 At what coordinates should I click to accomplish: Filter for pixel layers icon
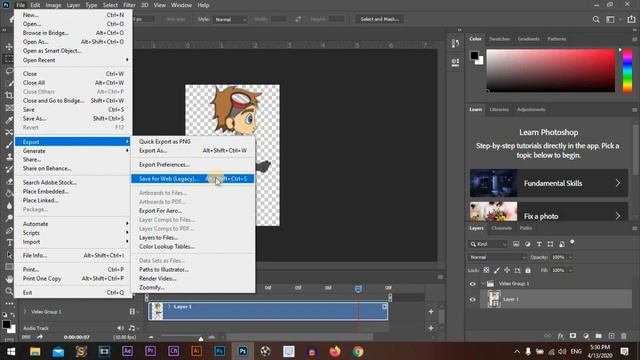pyautogui.click(x=516, y=244)
